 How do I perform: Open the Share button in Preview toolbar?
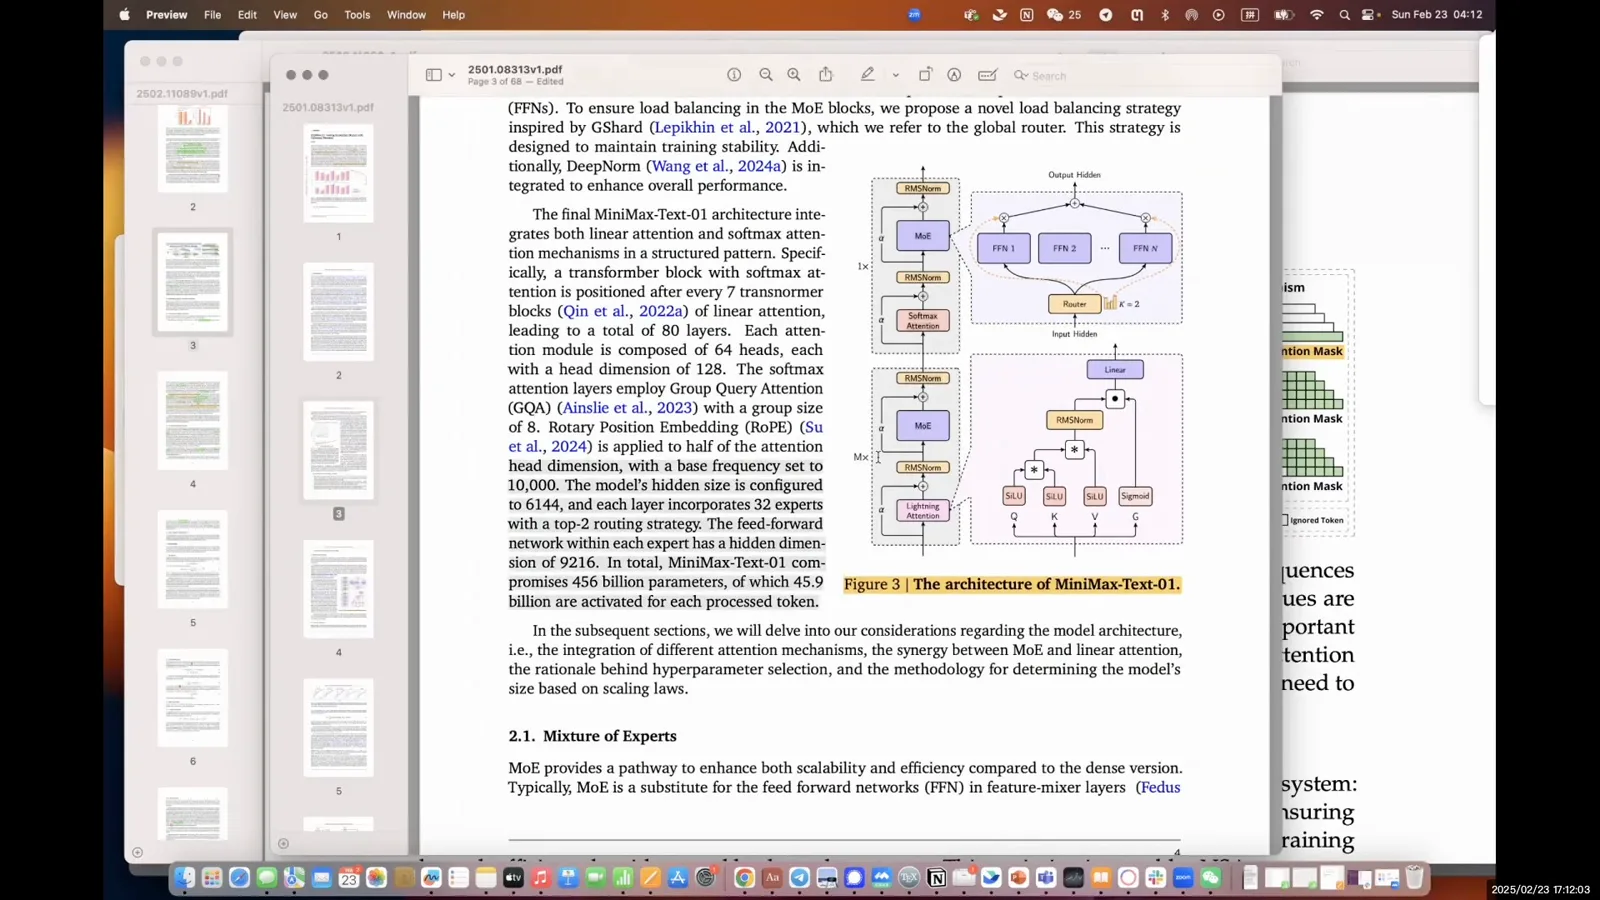tap(826, 74)
